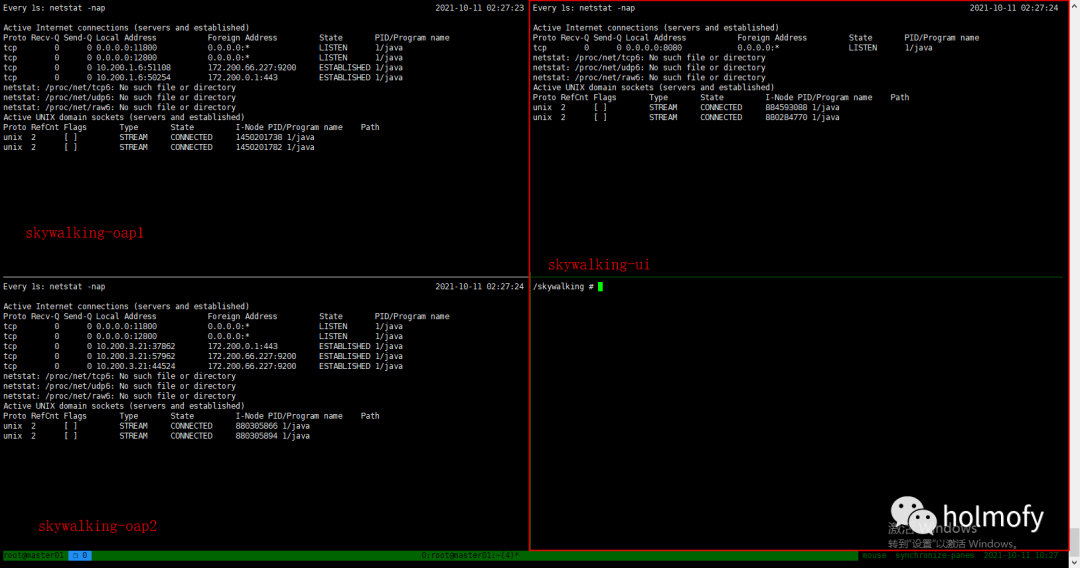Click foreign address 172.200.66.227:9200 in the 10.200.1.6:51108 row
Screen dimensions: 1080x568
[x=252, y=68]
